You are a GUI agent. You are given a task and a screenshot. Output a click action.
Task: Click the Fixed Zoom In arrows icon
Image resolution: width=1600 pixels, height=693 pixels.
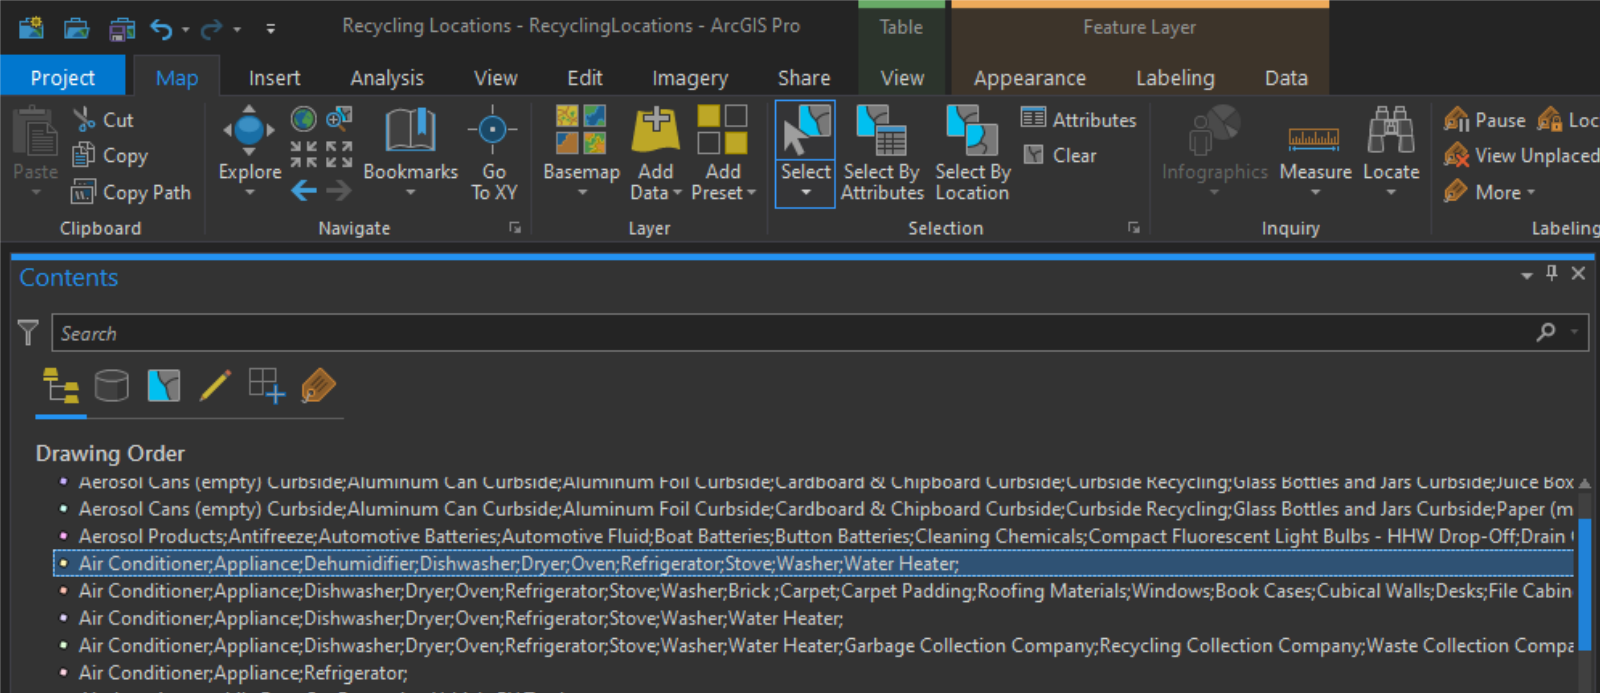pos(304,154)
